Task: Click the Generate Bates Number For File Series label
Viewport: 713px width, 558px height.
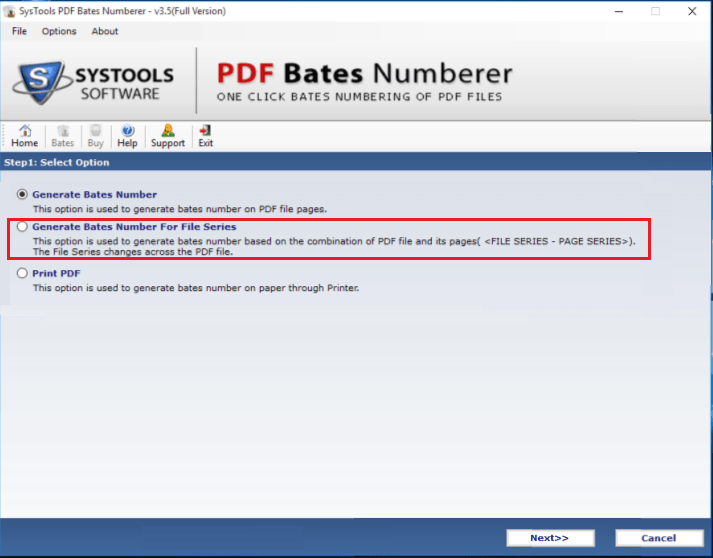Action: (134, 226)
